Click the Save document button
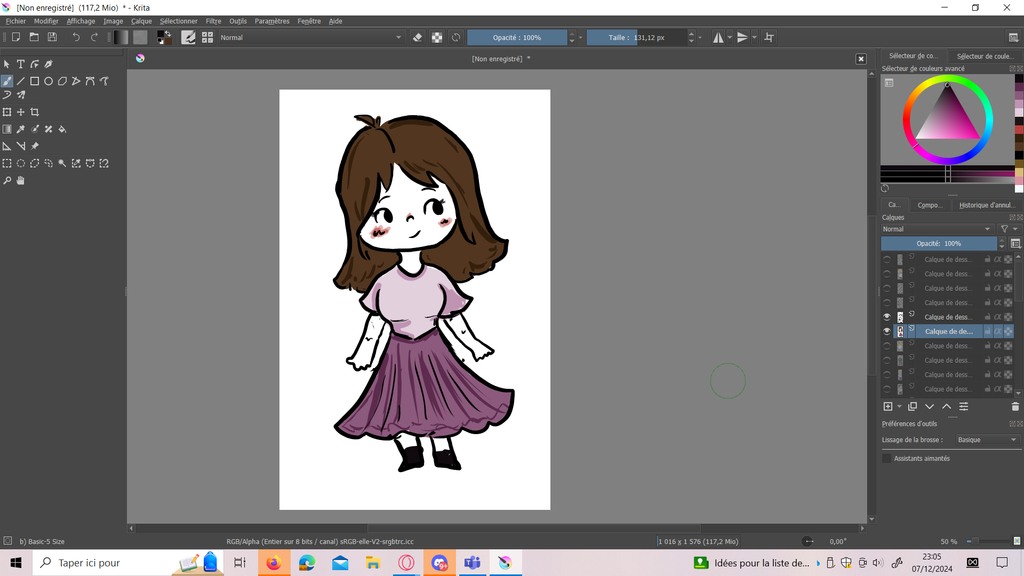The image size is (1024, 576). click(x=52, y=37)
